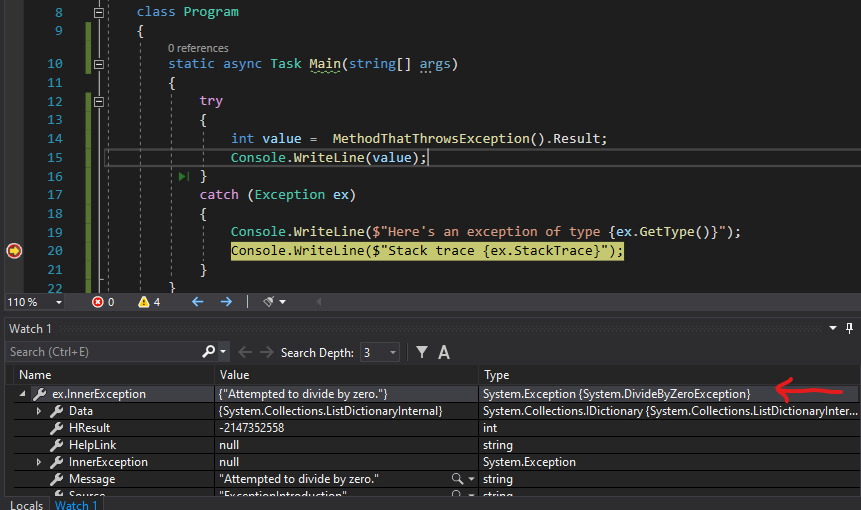Switch to the Watch 1 tab

[76, 505]
